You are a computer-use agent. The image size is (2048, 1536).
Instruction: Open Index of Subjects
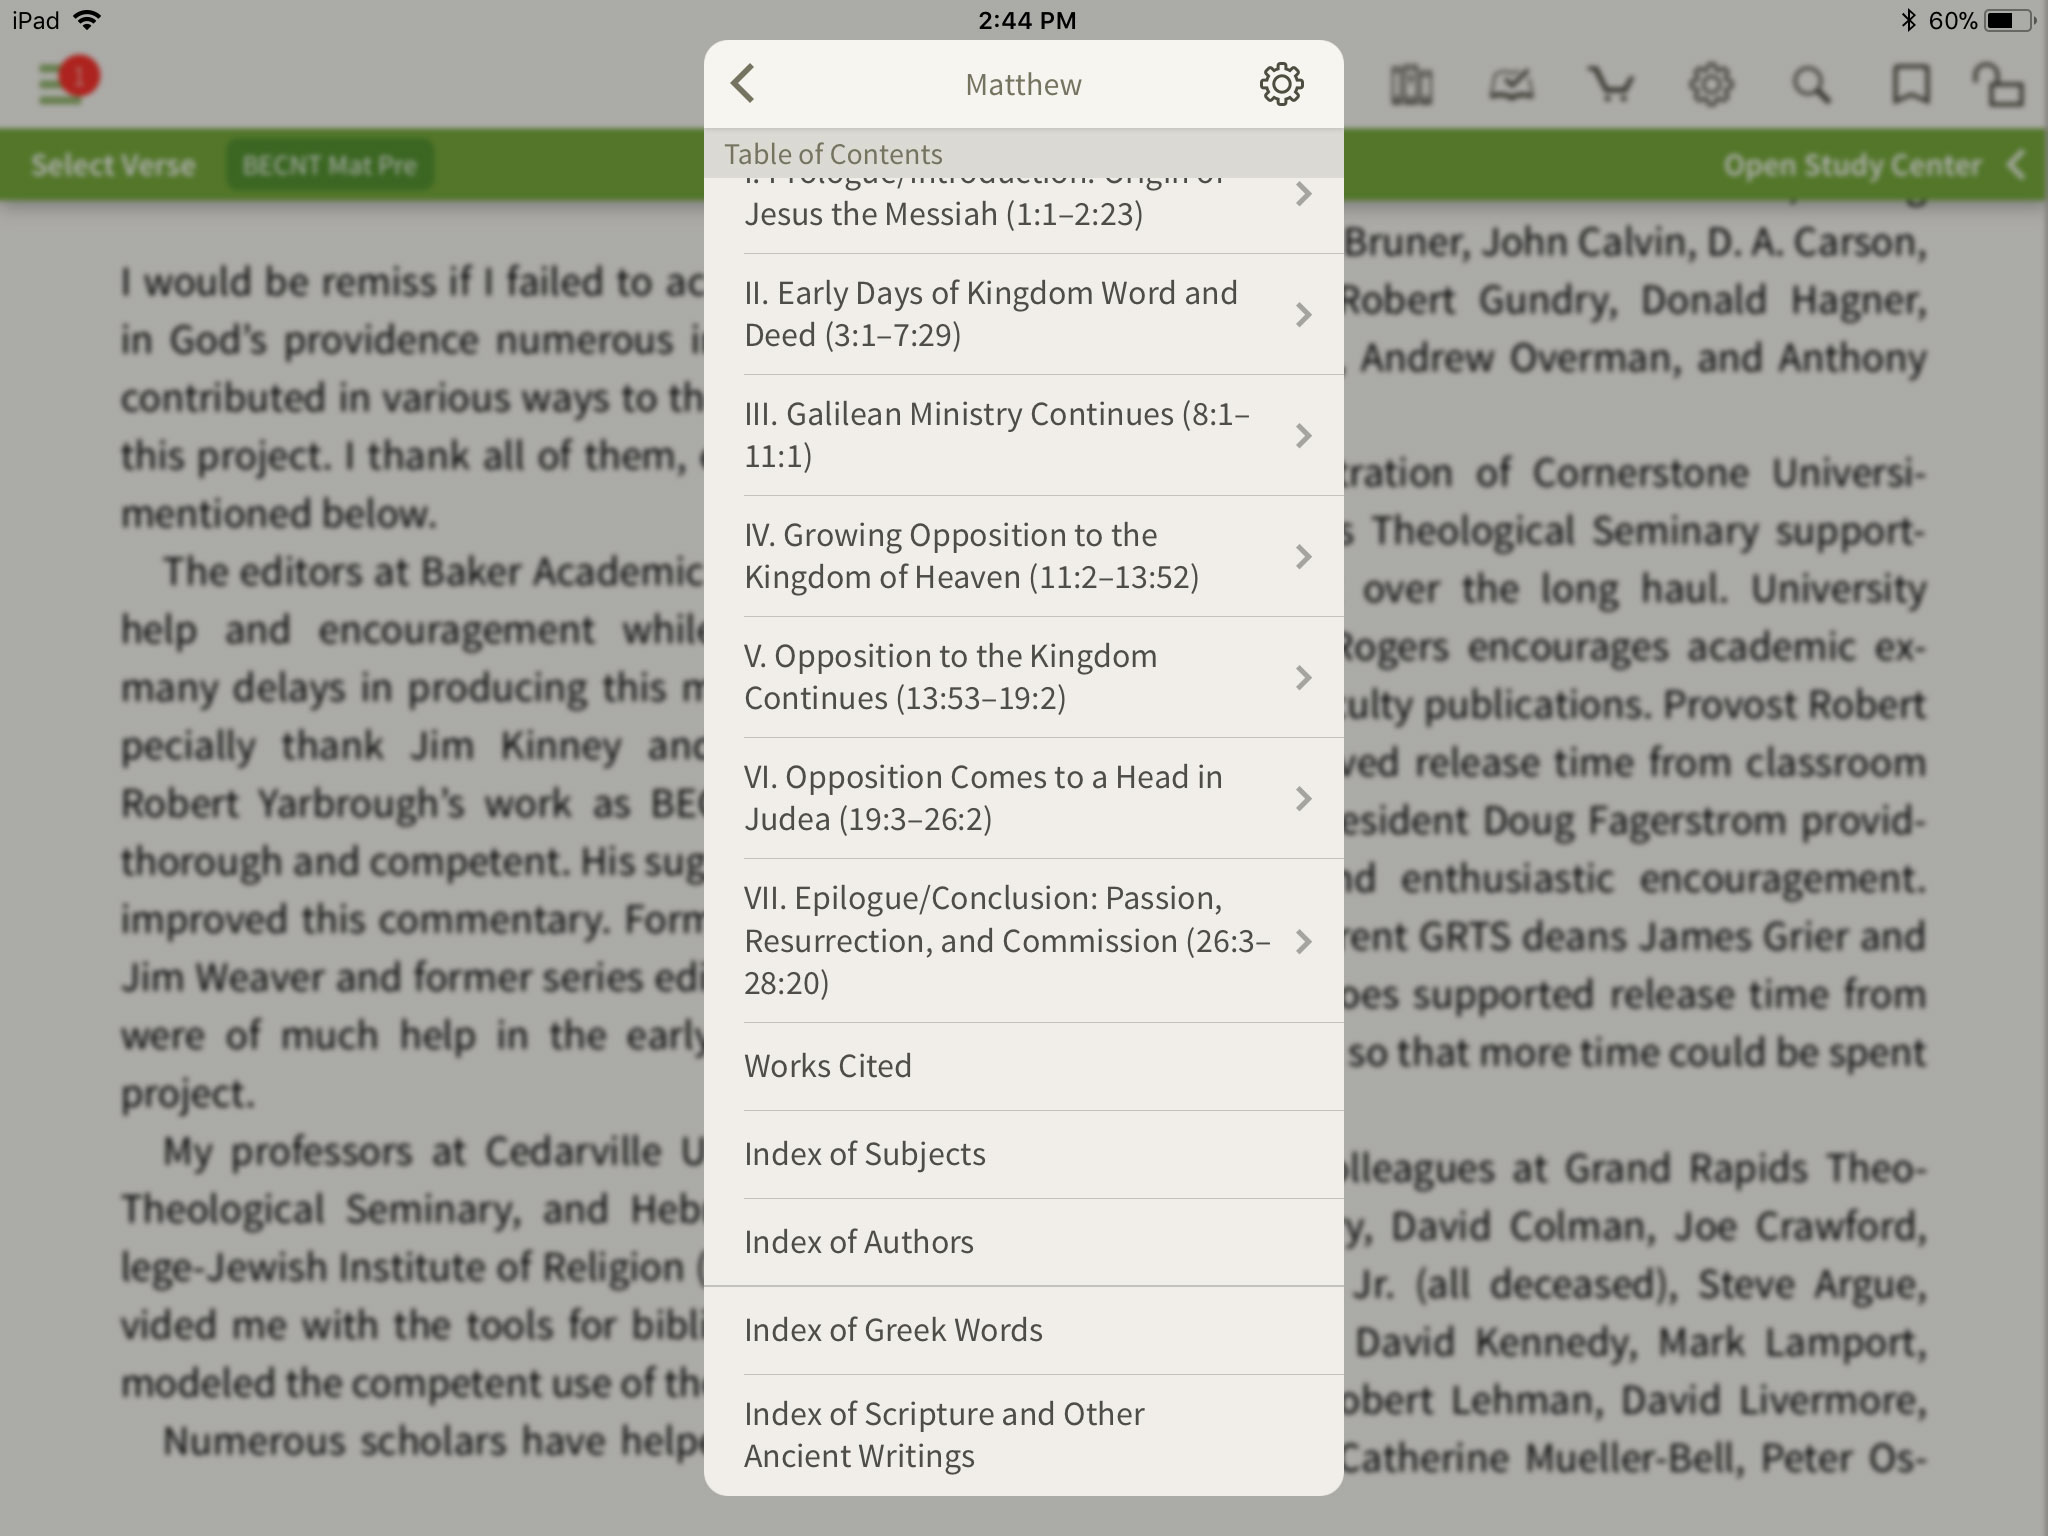(864, 1154)
